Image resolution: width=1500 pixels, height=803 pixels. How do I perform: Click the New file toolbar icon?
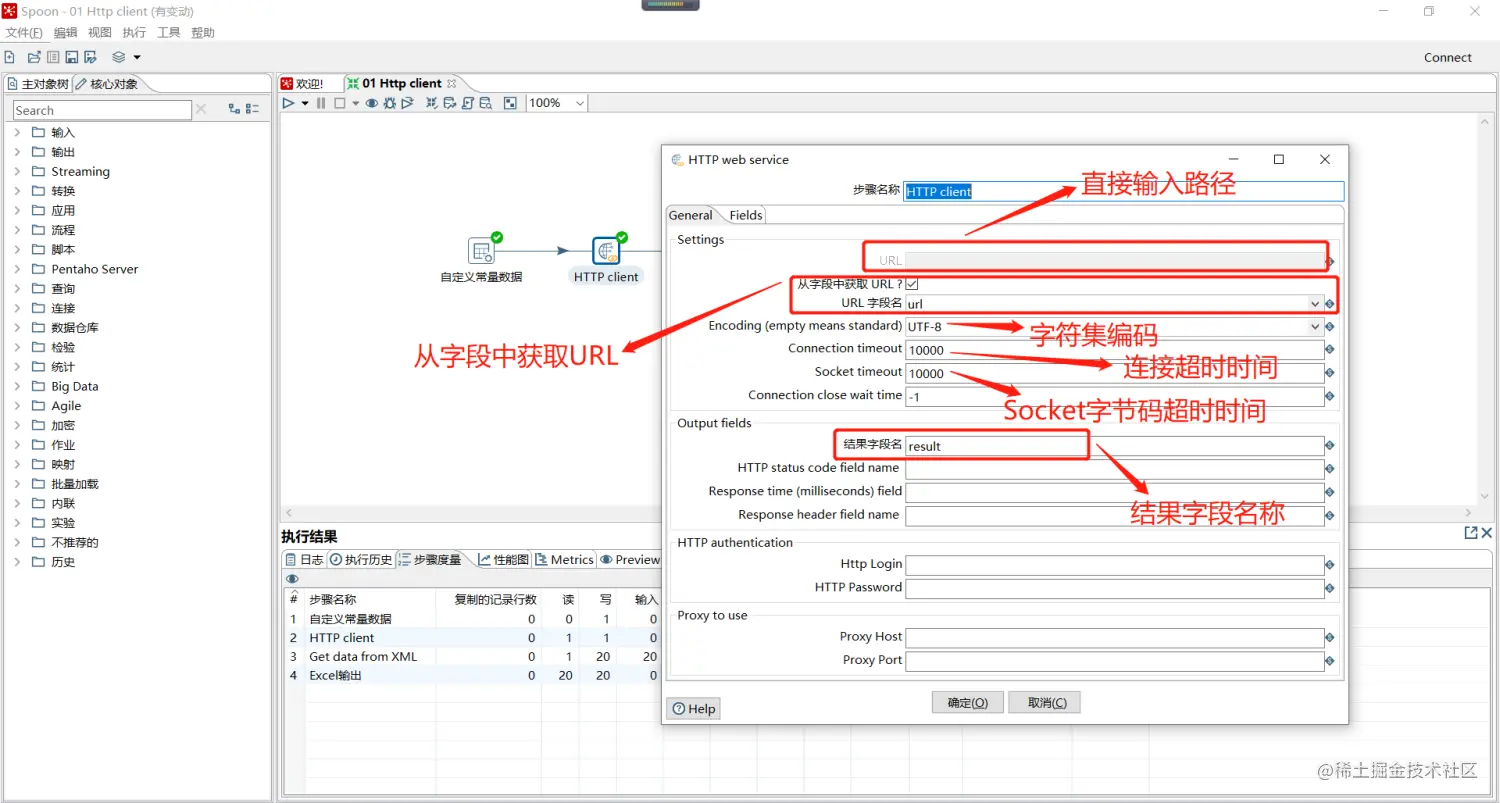9,57
